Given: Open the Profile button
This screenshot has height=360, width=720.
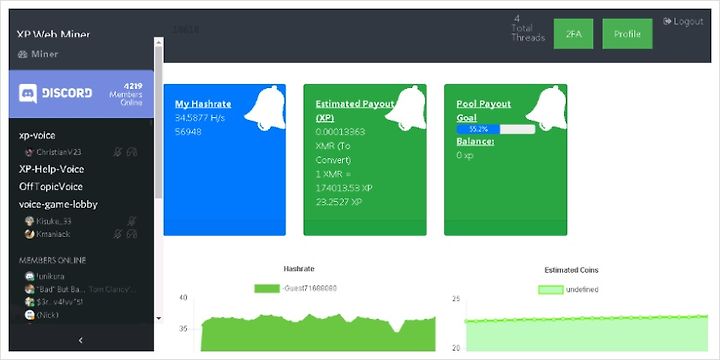Looking at the screenshot, I should click(627, 34).
